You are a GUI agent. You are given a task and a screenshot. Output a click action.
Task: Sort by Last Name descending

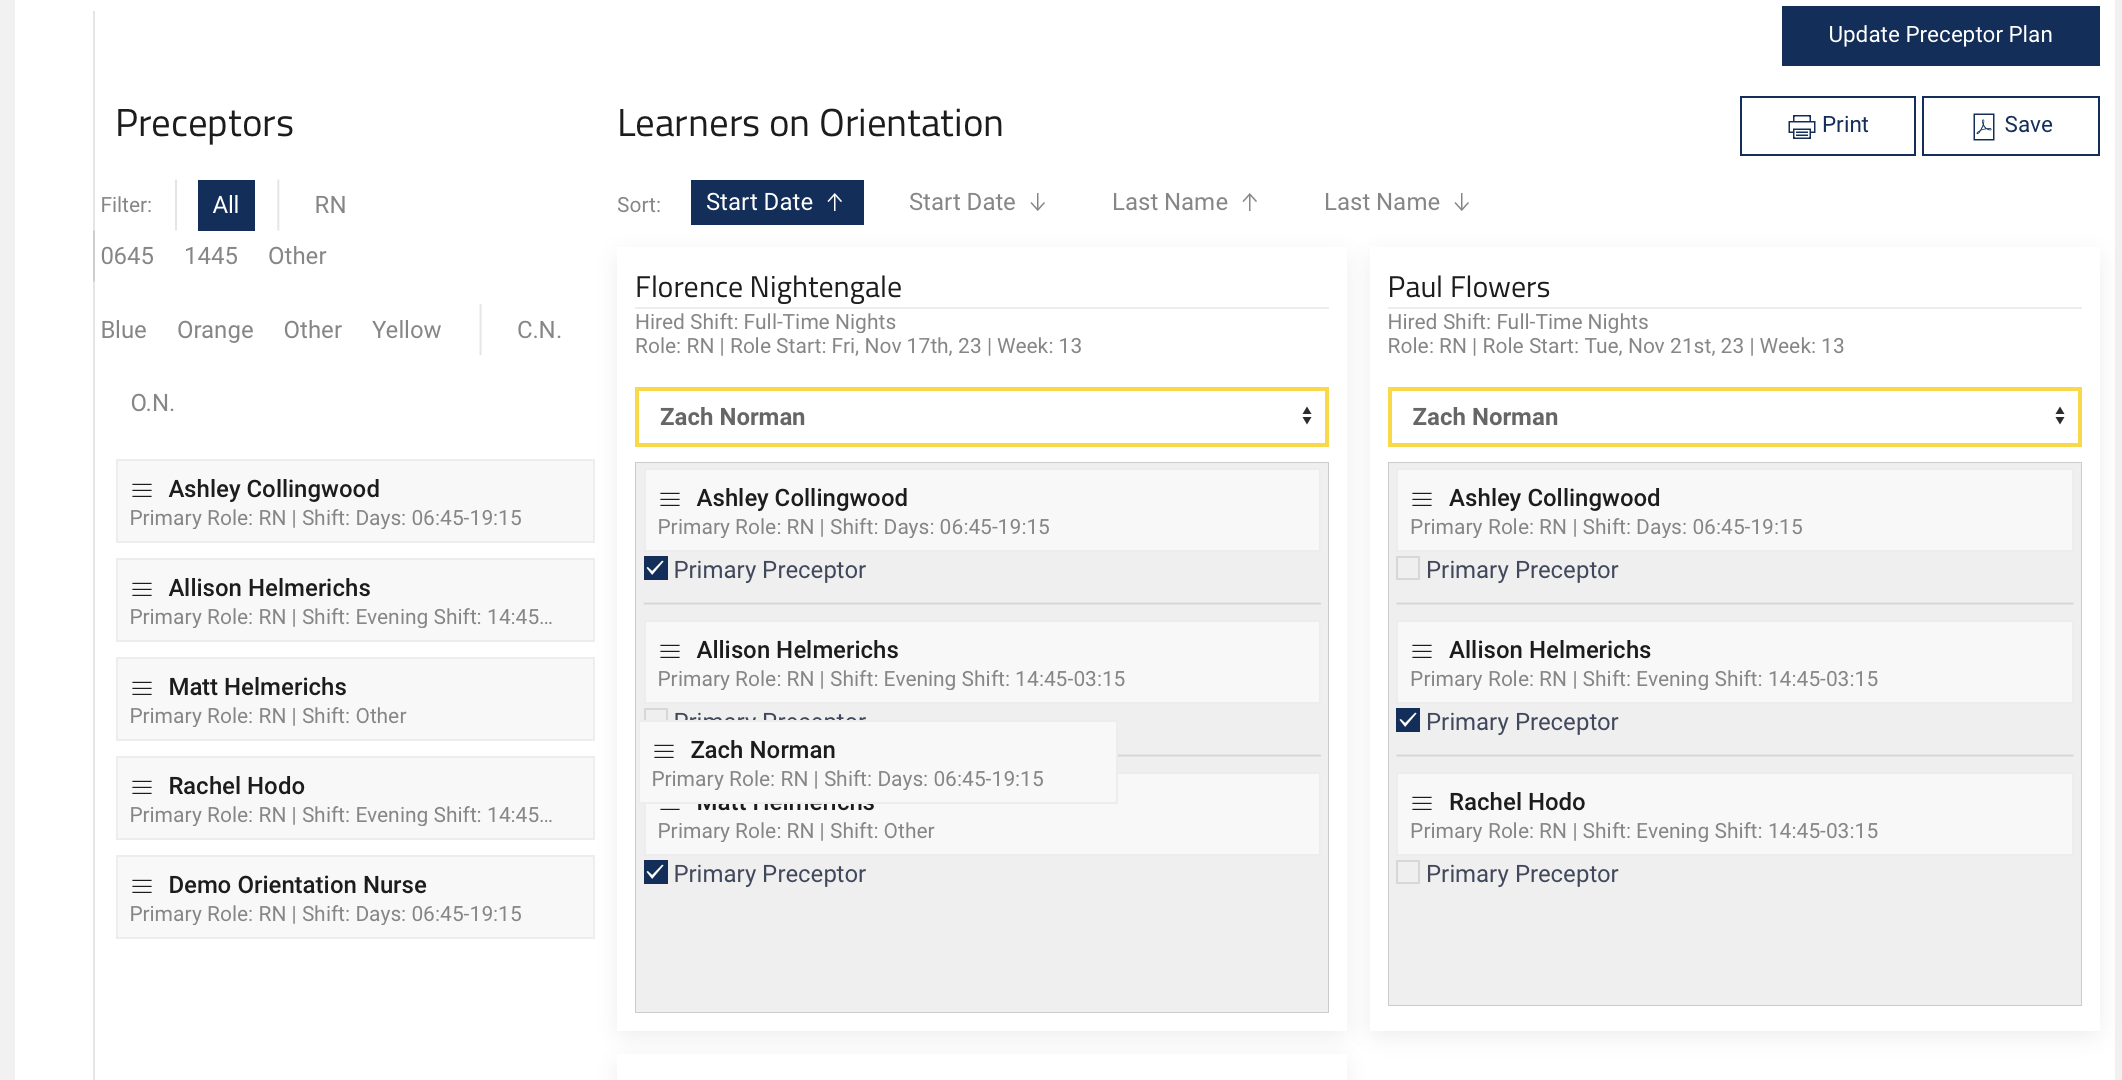click(x=1397, y=203)
